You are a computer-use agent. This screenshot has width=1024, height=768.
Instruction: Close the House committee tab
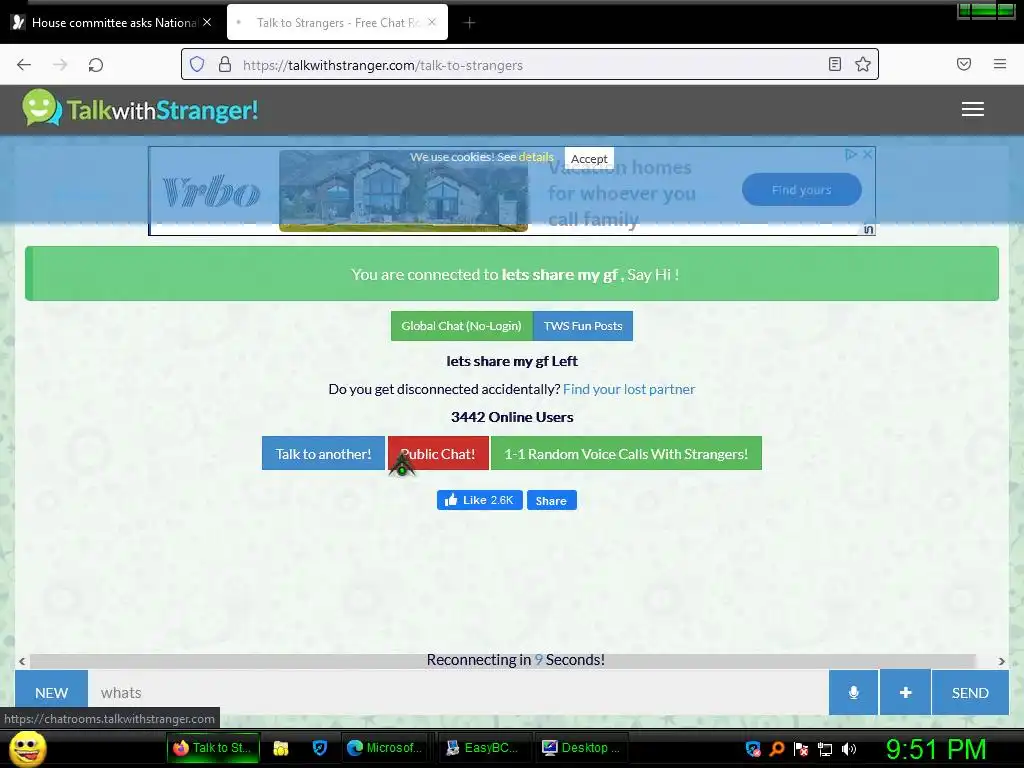pyautogui.click(x=207, y=22)
